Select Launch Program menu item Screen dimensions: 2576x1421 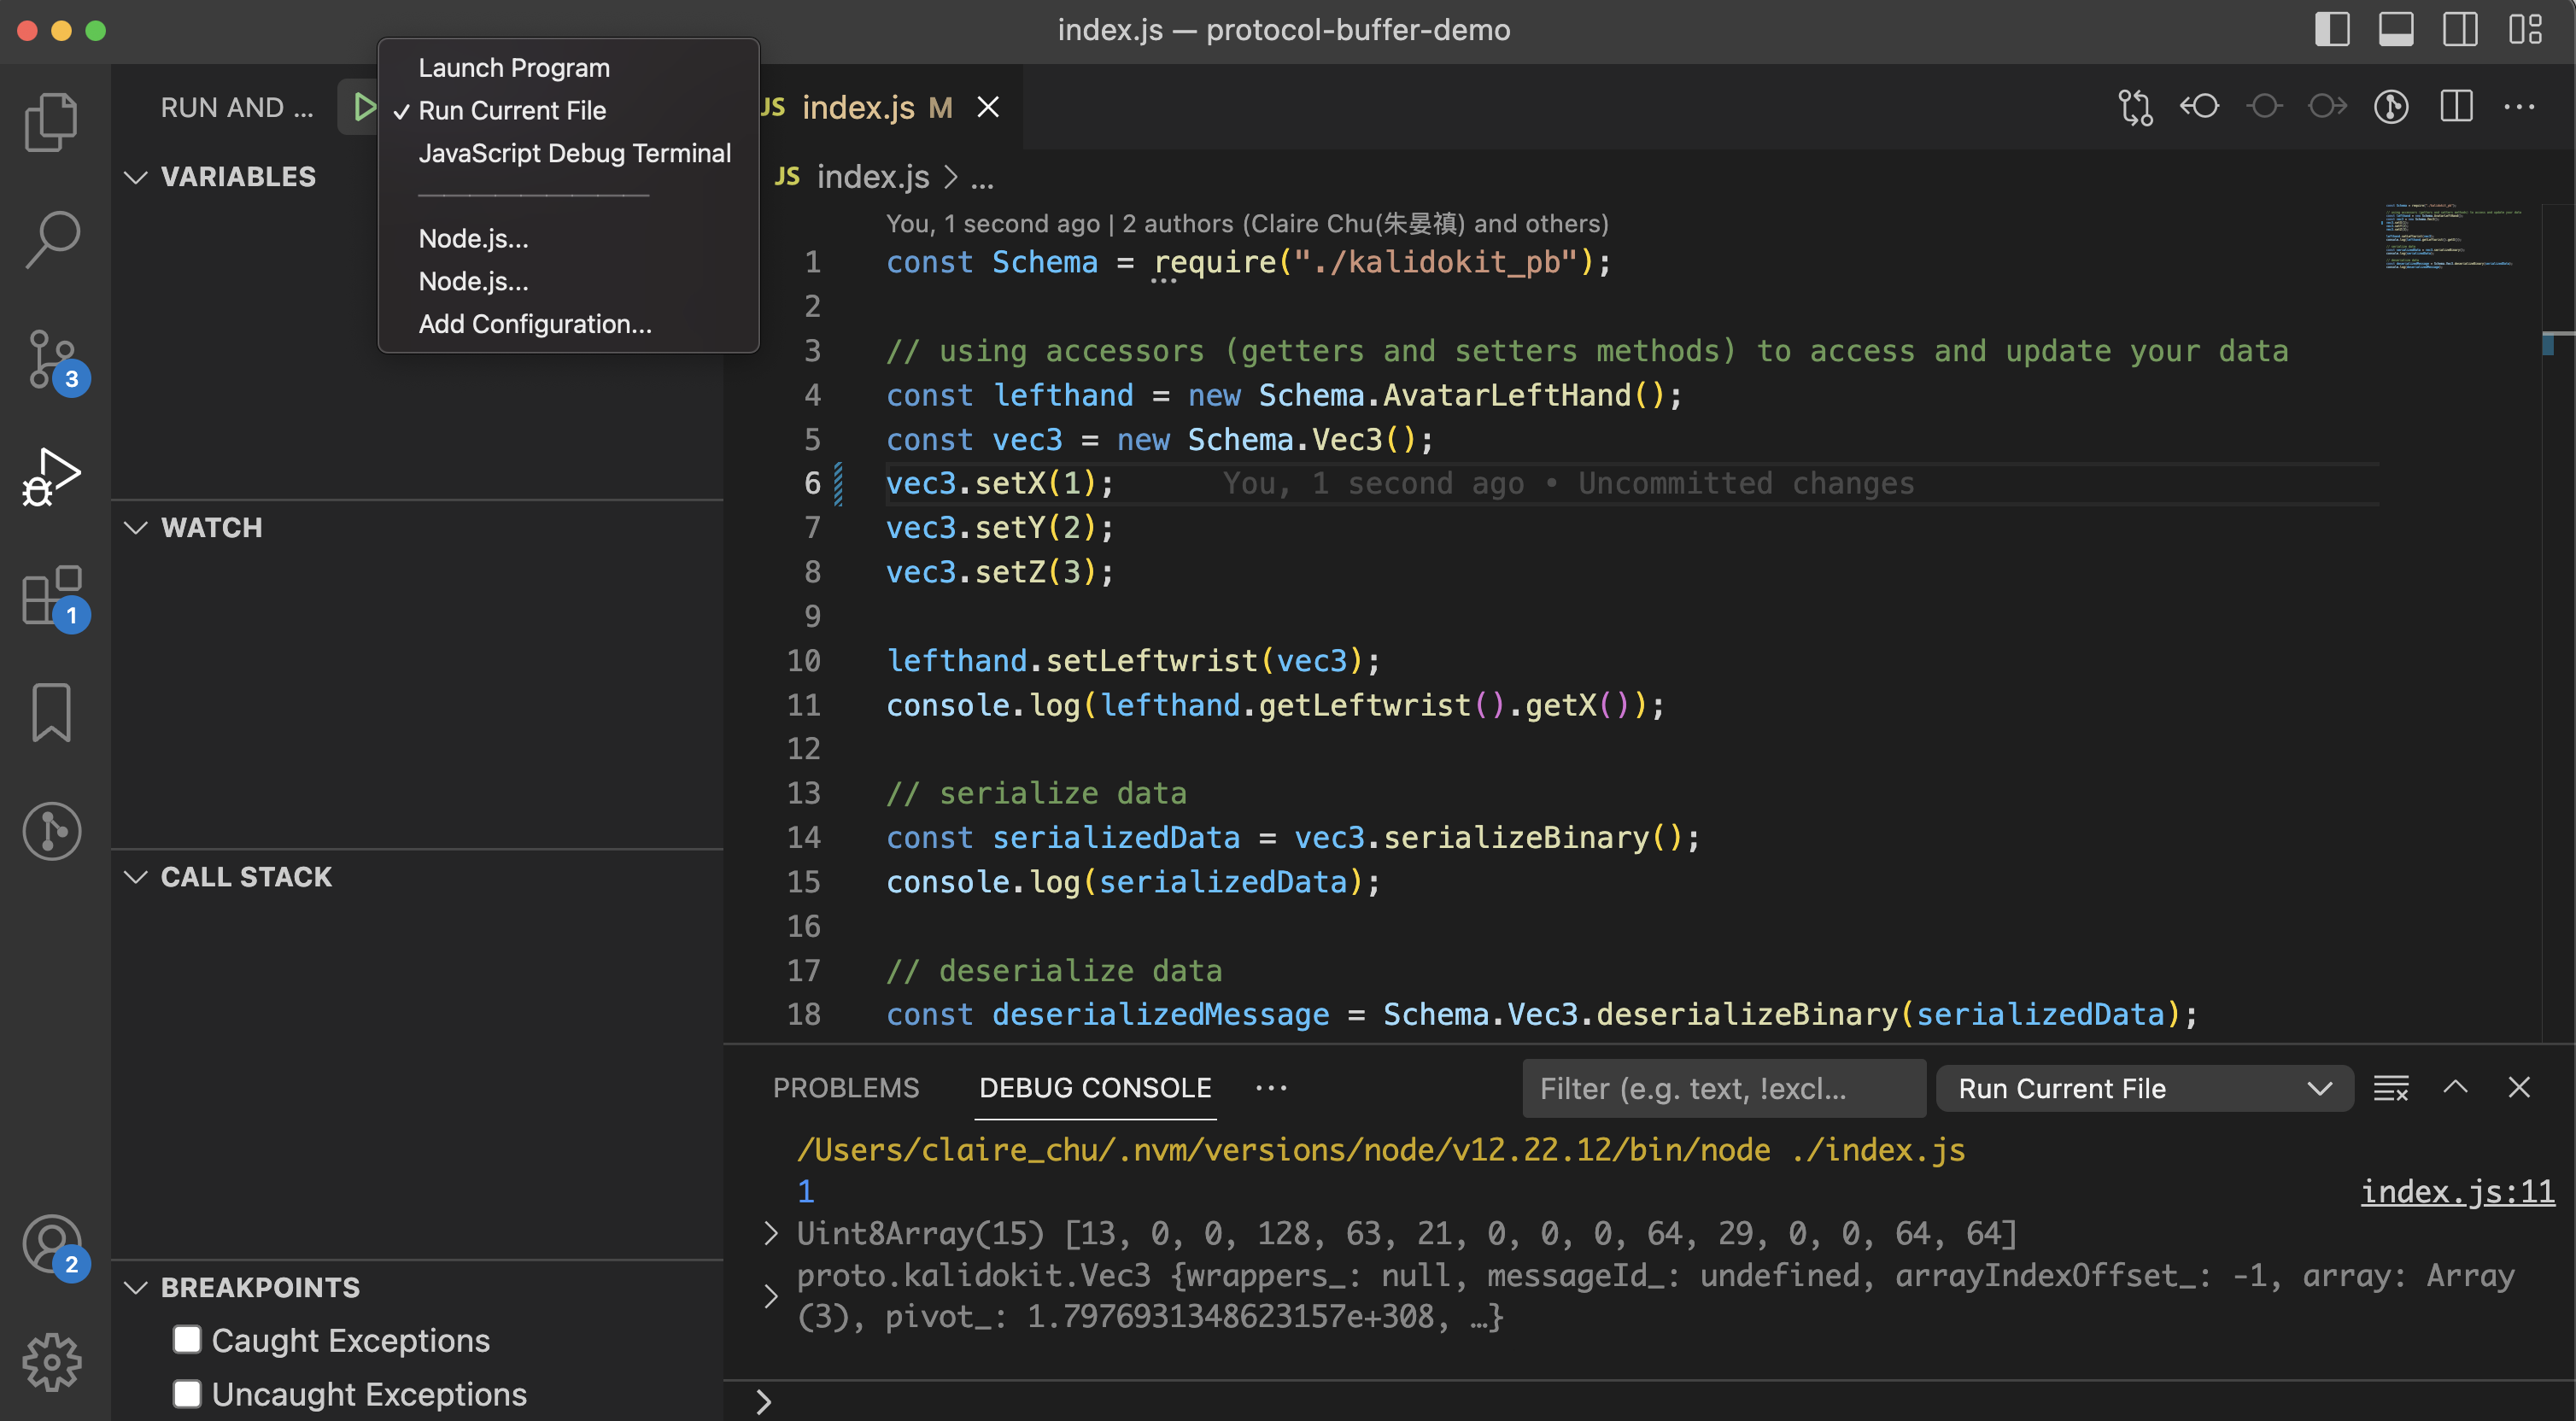pos(512,65)
